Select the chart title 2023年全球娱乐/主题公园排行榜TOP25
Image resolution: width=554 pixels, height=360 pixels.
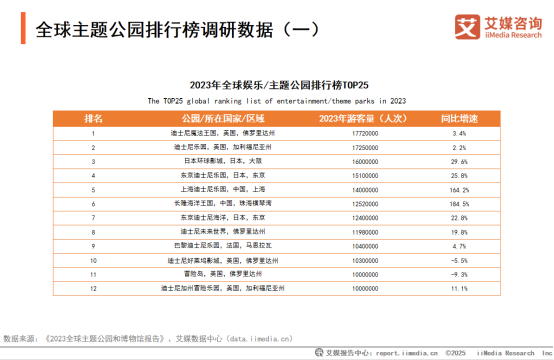(x=279, y=85)
